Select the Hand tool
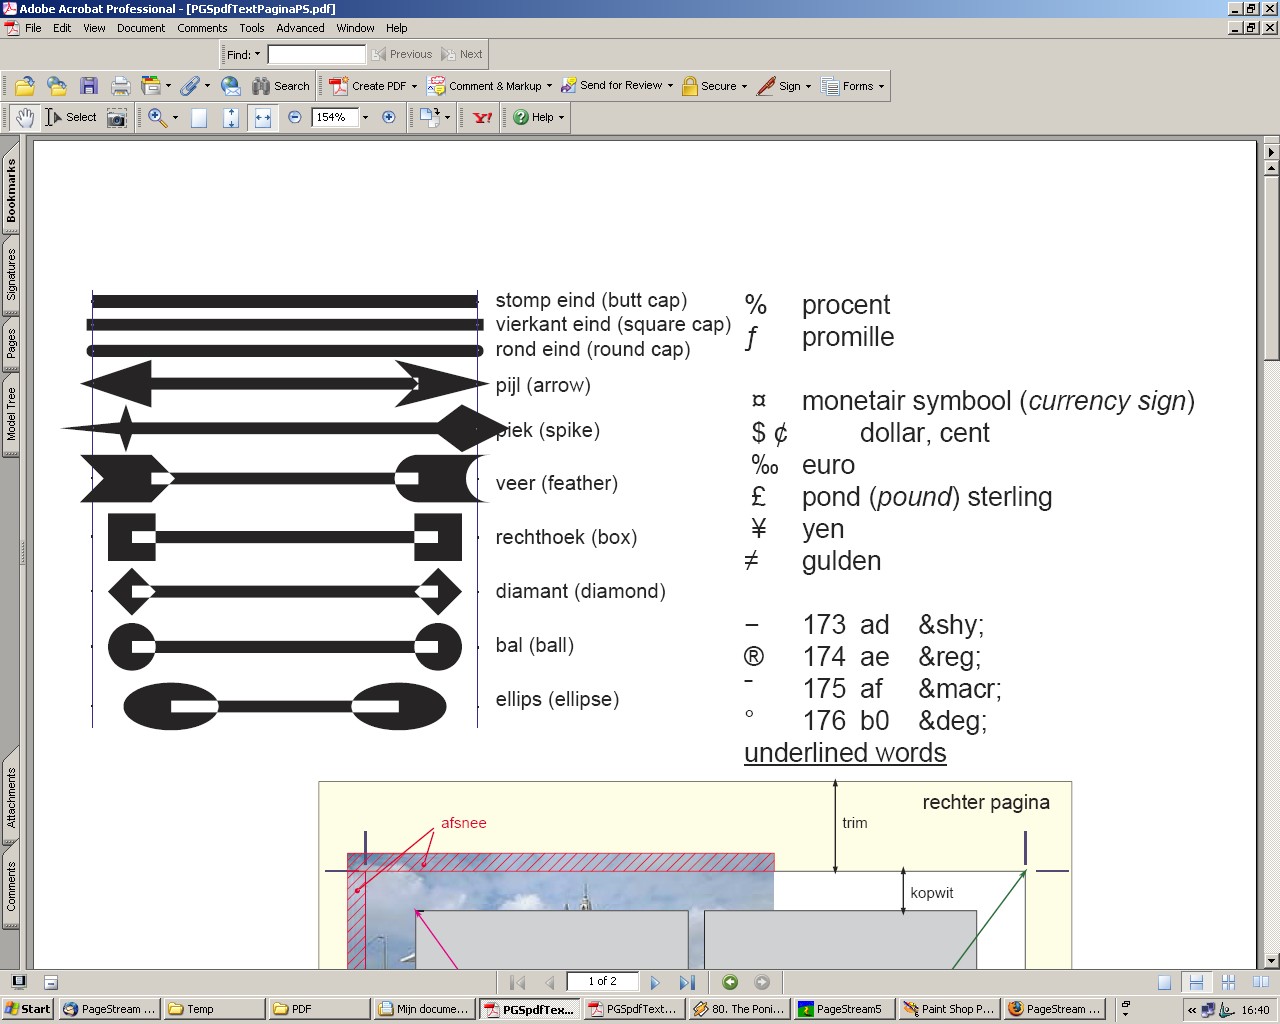This screenshot has width=1280, height=1024. [24, 118]
